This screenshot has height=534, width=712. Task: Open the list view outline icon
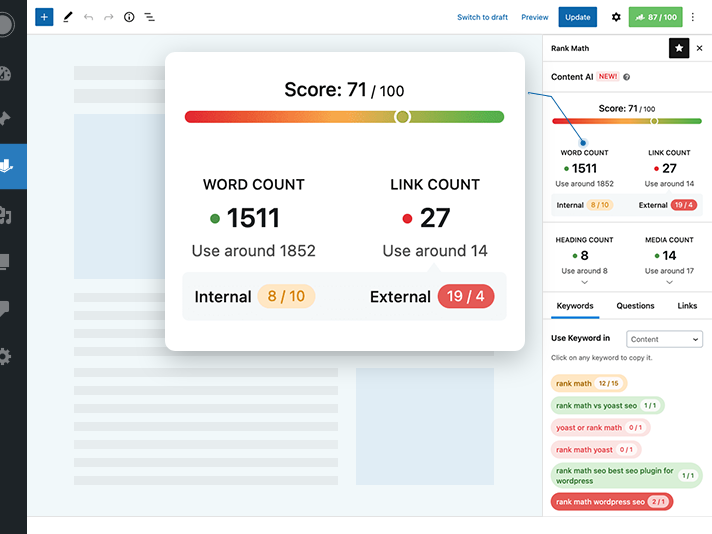[x=149, y=17]
